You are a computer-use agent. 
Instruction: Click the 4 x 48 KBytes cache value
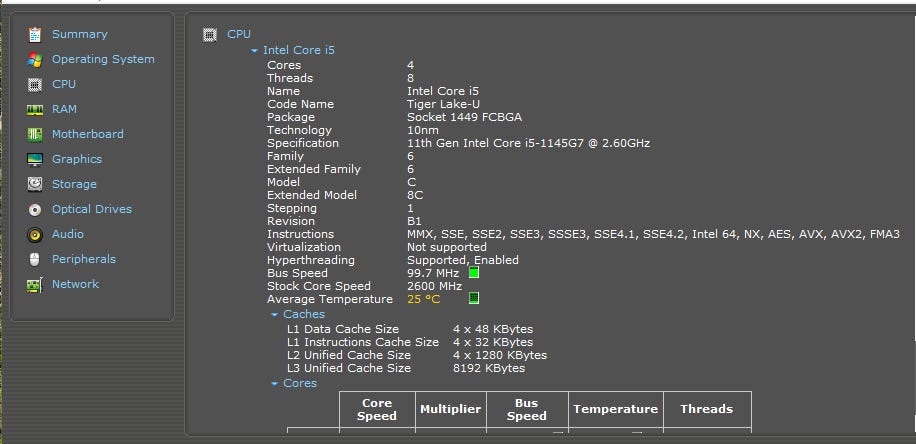point(492,329)
